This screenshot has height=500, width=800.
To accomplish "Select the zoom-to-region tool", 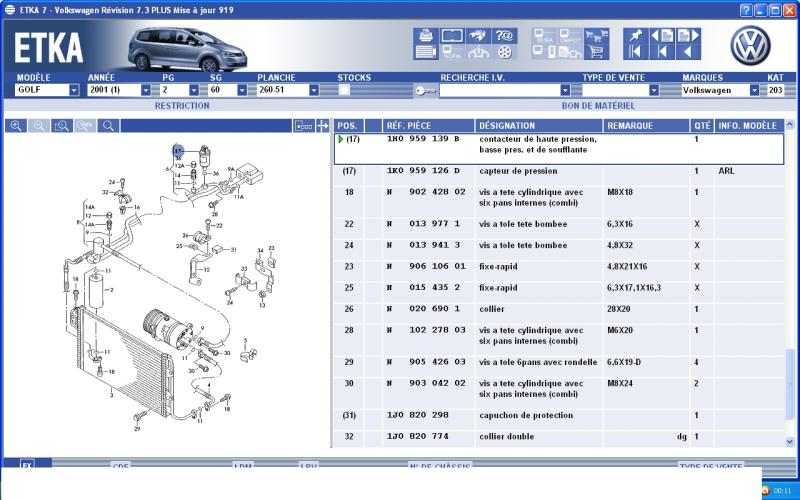I will (x=62, y=126).
